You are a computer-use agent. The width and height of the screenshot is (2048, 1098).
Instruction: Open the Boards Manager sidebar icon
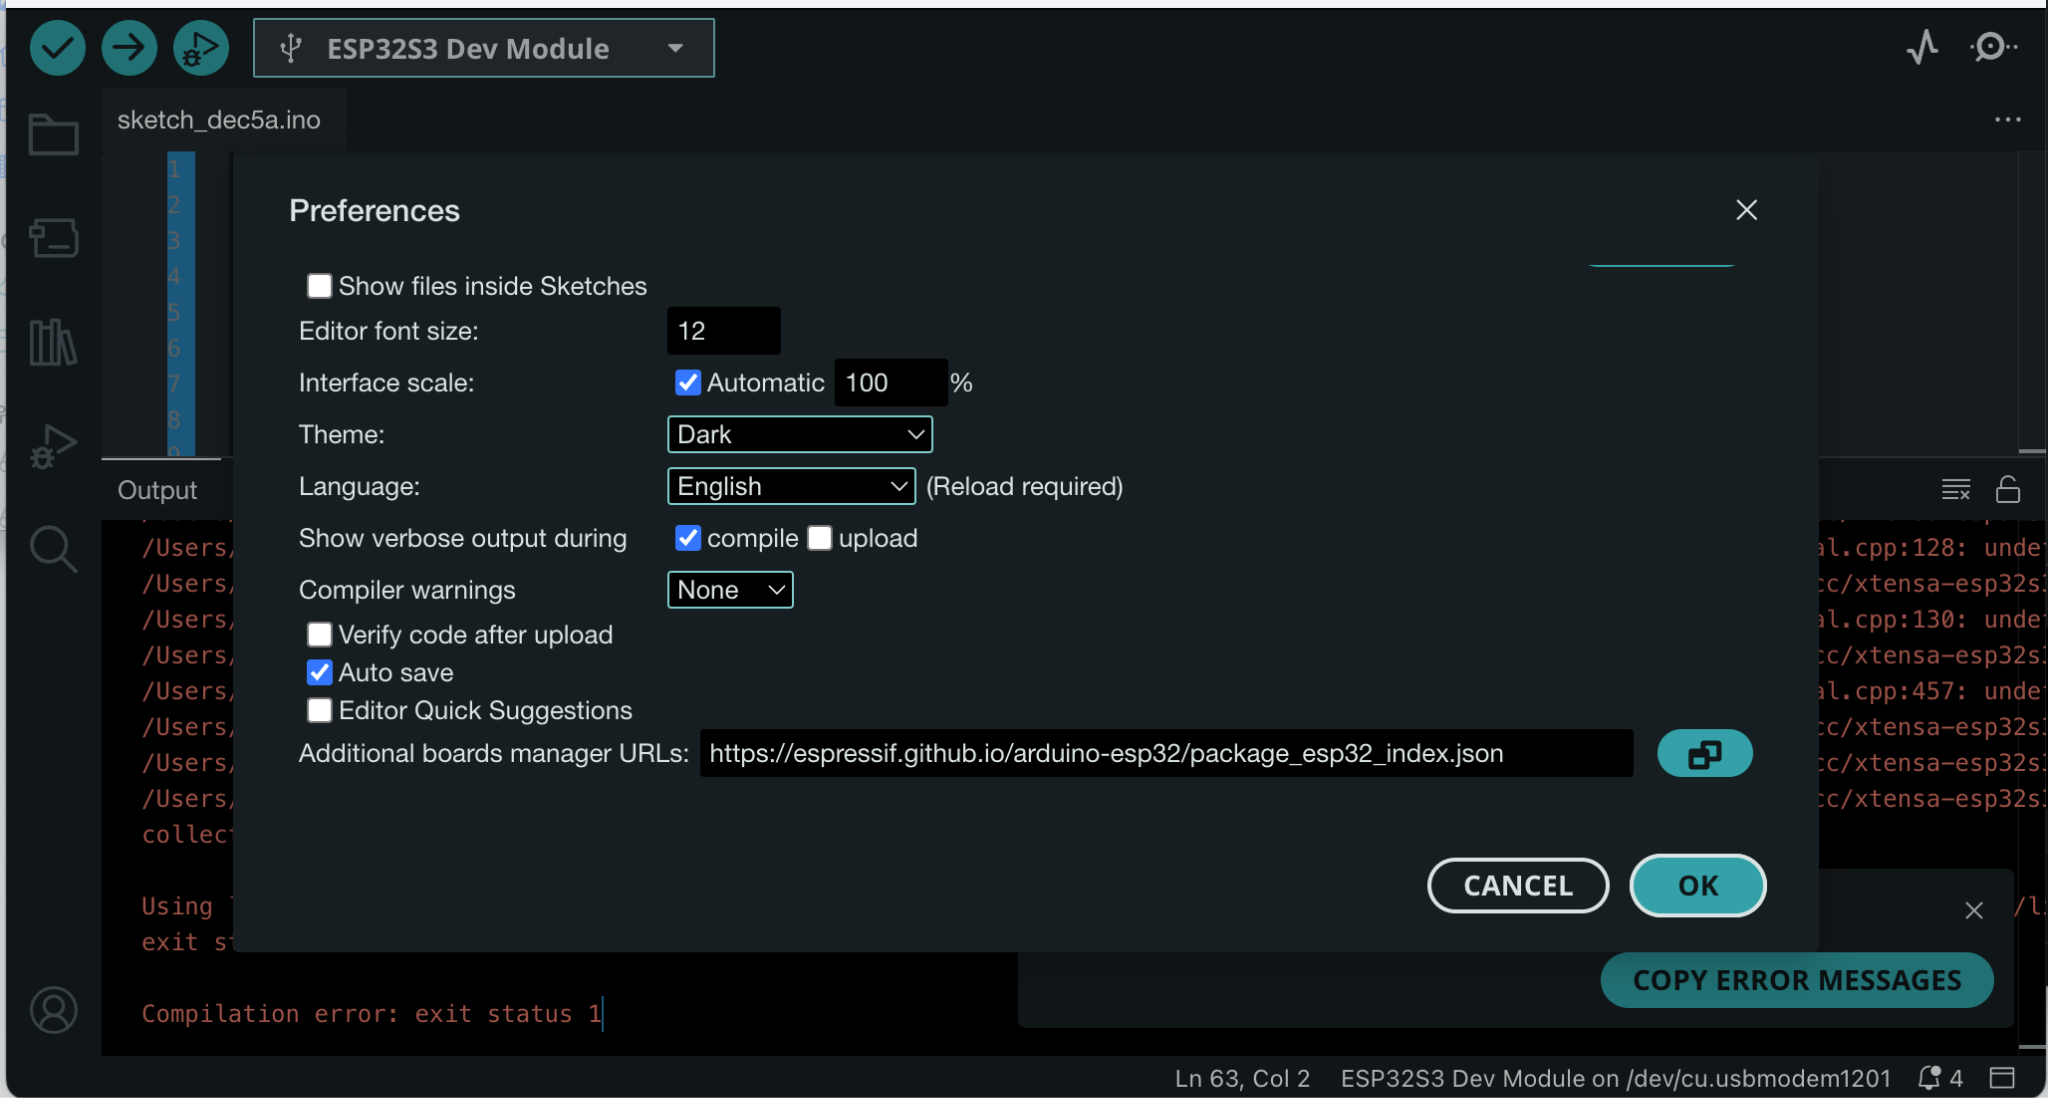point(53,238)
